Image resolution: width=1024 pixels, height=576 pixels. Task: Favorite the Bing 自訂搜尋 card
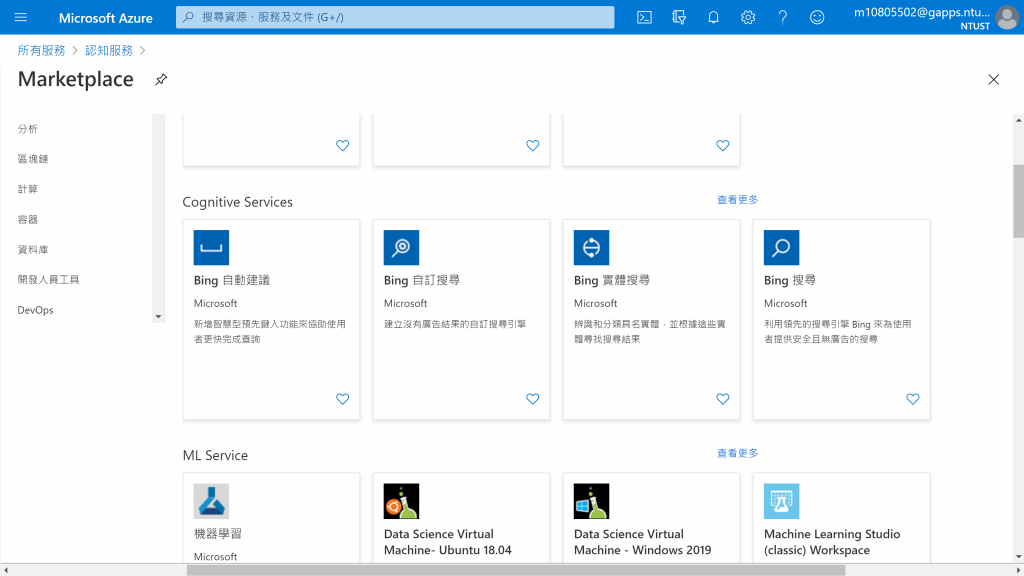(532, 398)
